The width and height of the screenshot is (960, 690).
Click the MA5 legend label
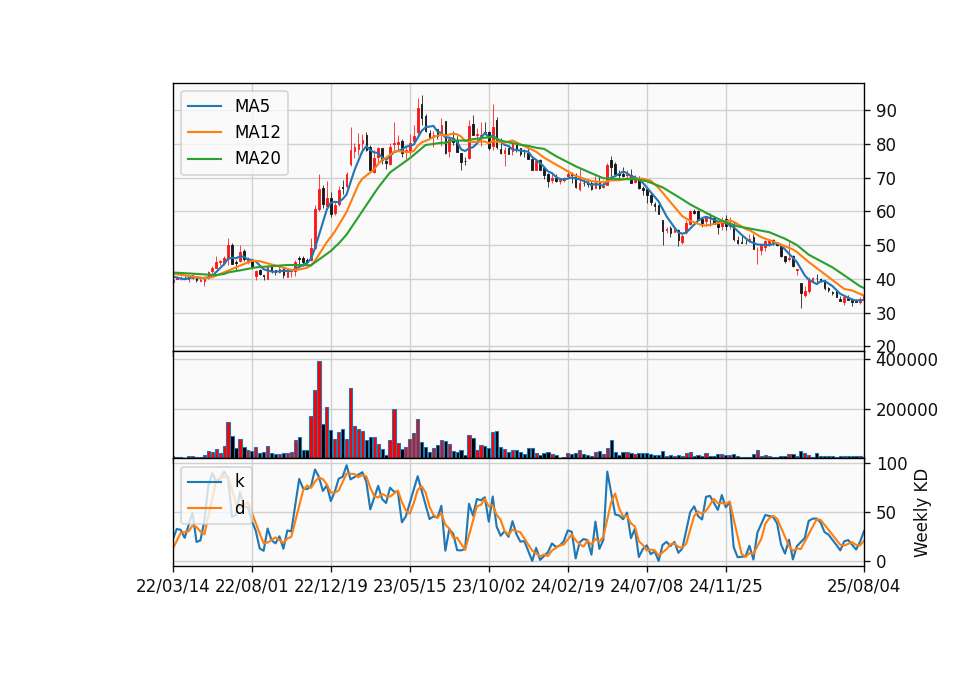(x=252, y=106)
